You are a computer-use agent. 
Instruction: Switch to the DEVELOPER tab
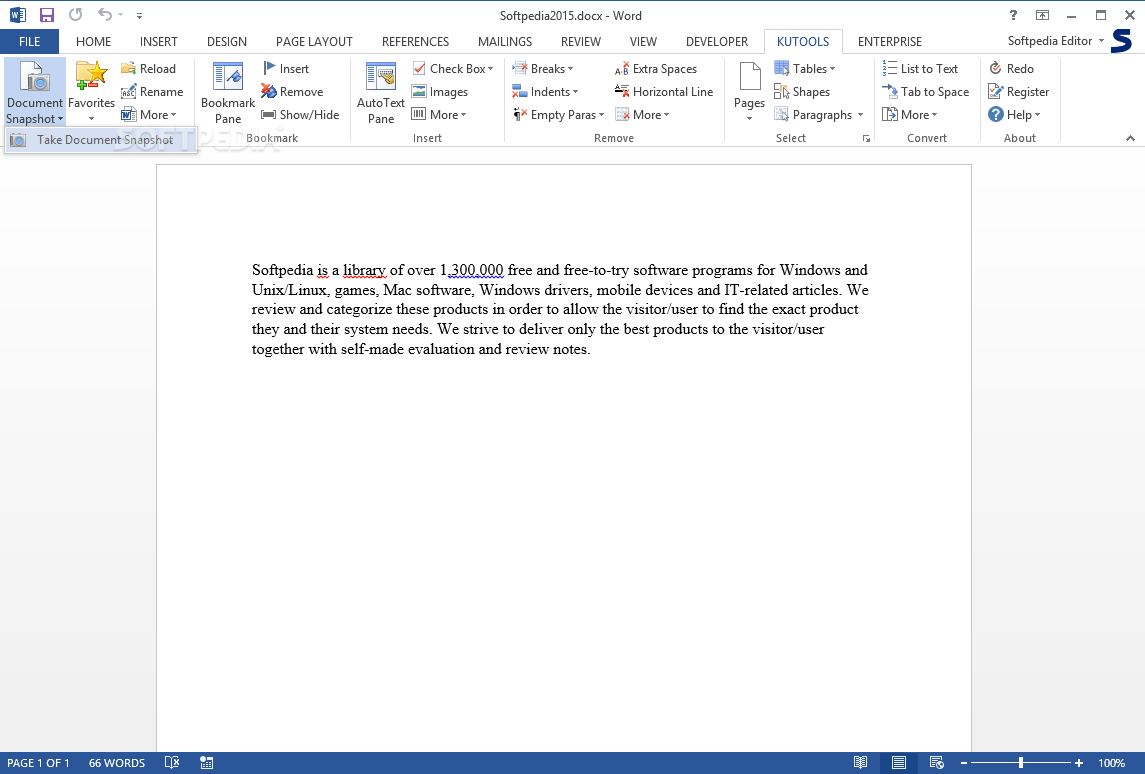point(717,42)
